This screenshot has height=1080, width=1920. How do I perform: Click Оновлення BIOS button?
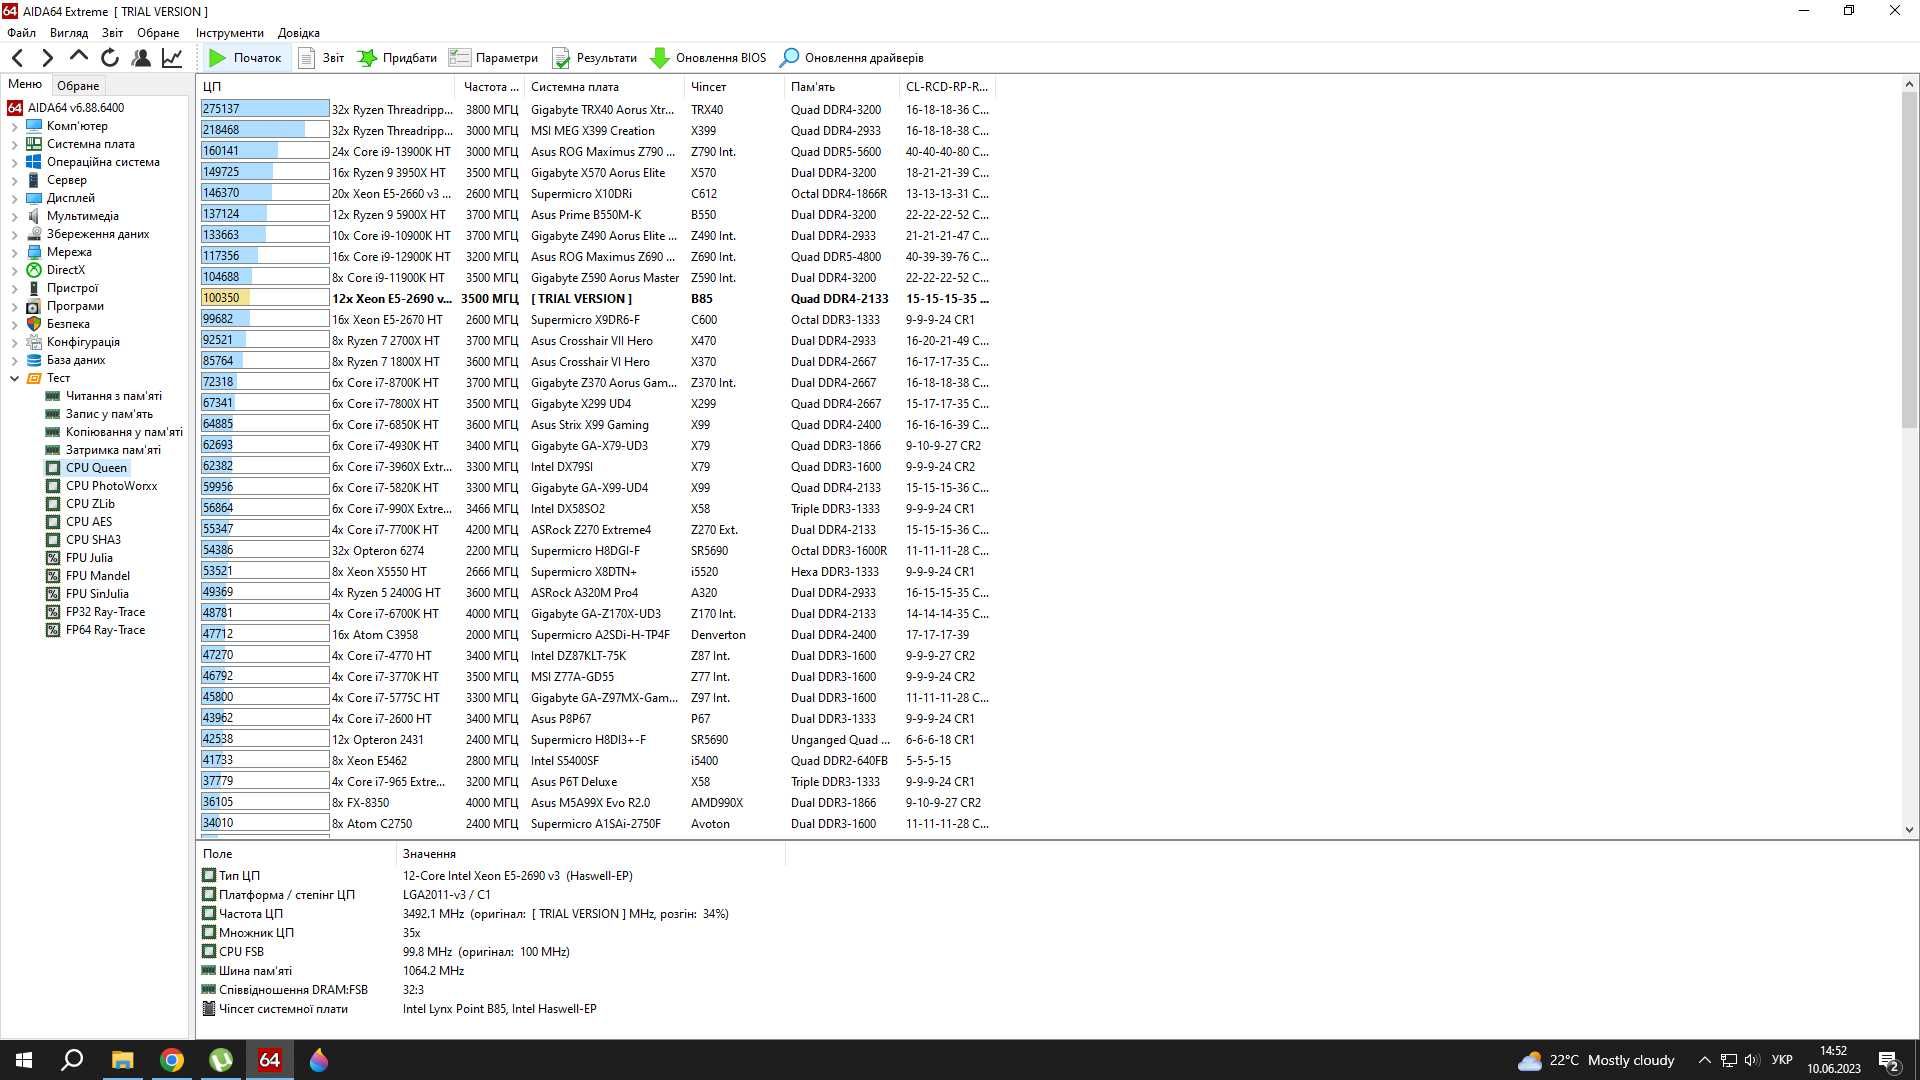pos(708,58)
